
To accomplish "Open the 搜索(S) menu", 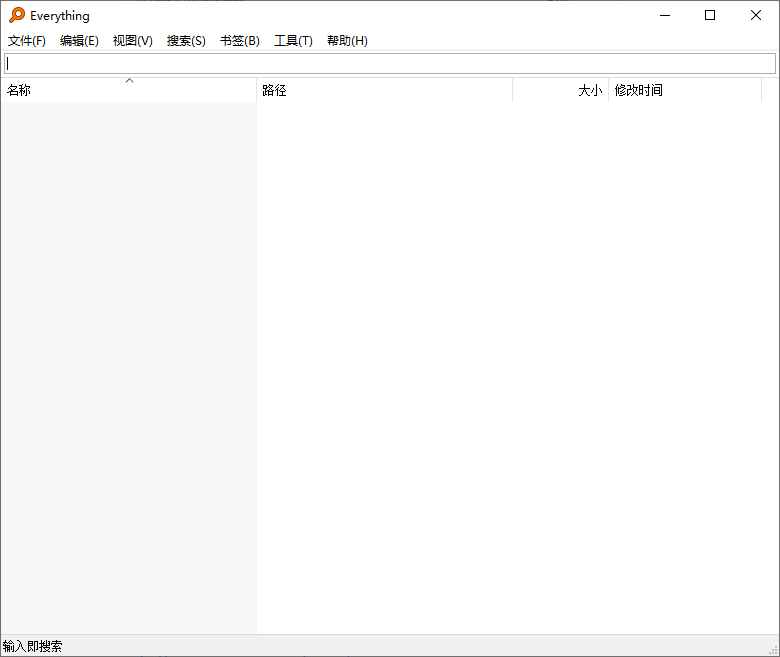I will click(186, 41).
